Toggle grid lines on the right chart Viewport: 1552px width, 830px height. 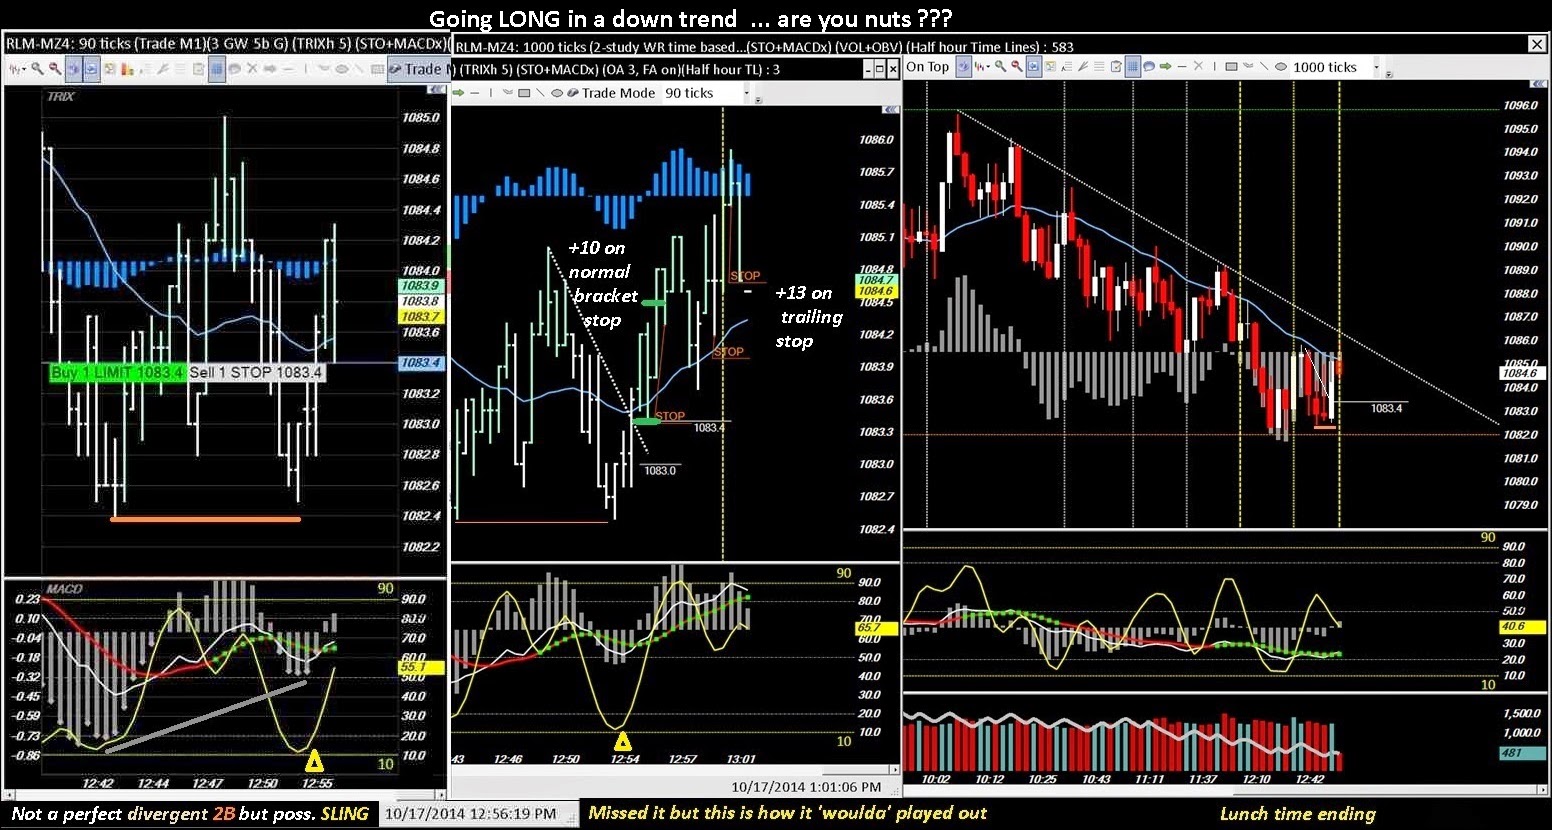(x=1133, y=66)
